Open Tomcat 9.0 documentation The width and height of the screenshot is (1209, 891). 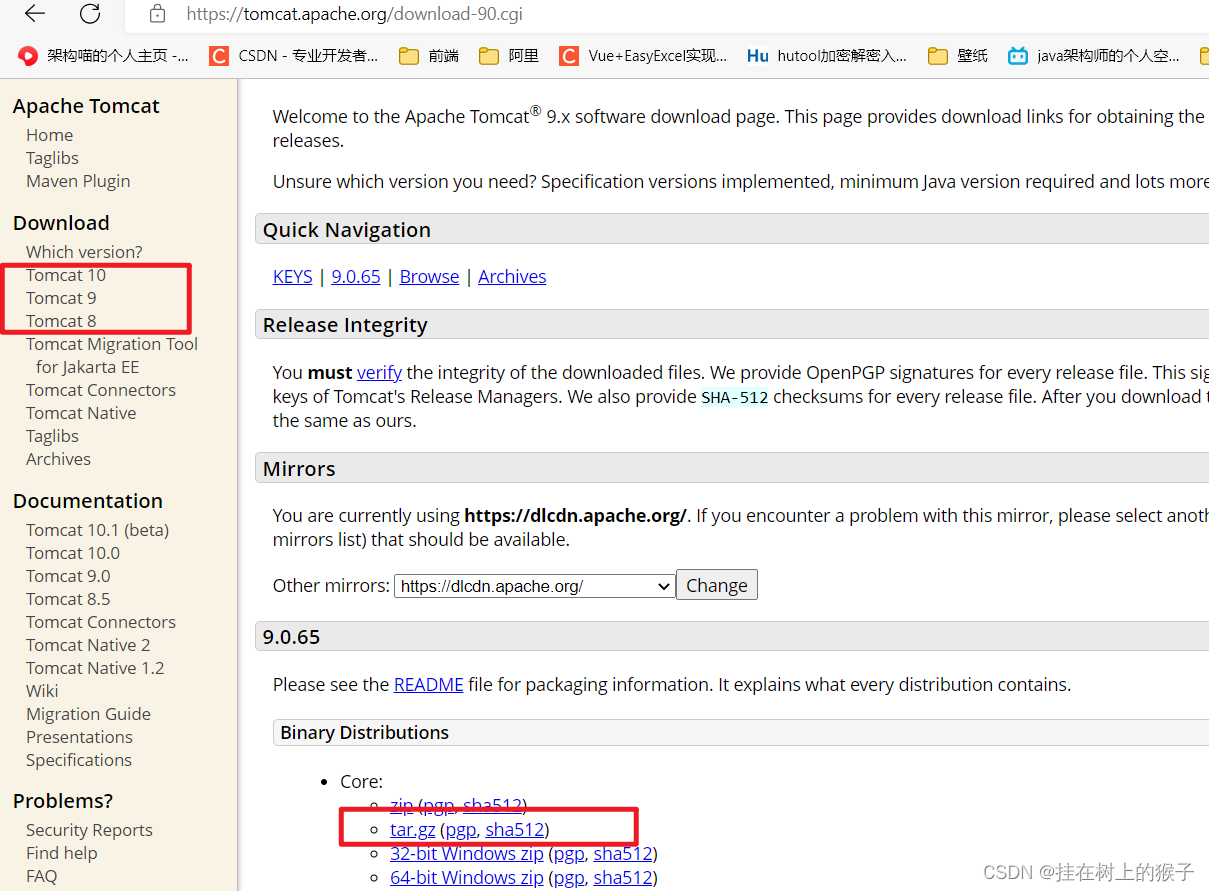click(68, 576)
